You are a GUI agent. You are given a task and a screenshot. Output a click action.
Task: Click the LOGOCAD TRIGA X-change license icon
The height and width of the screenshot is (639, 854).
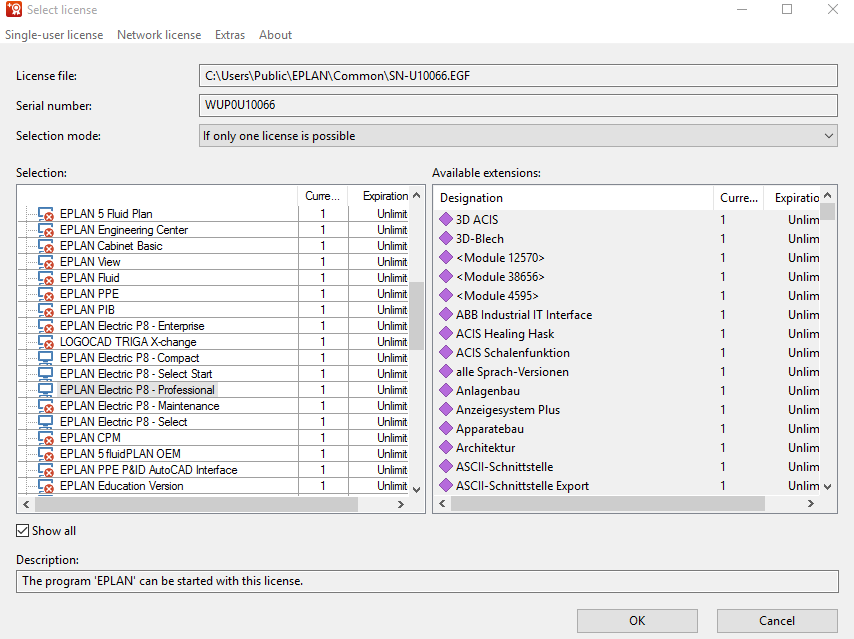[46, 342]
